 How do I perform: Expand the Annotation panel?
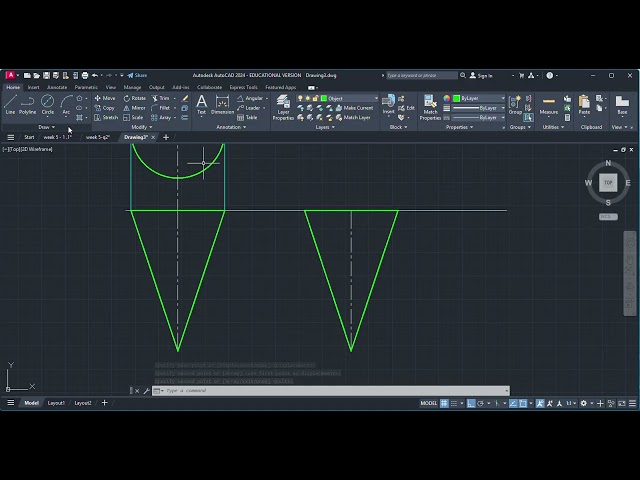(x=231, y=127)
